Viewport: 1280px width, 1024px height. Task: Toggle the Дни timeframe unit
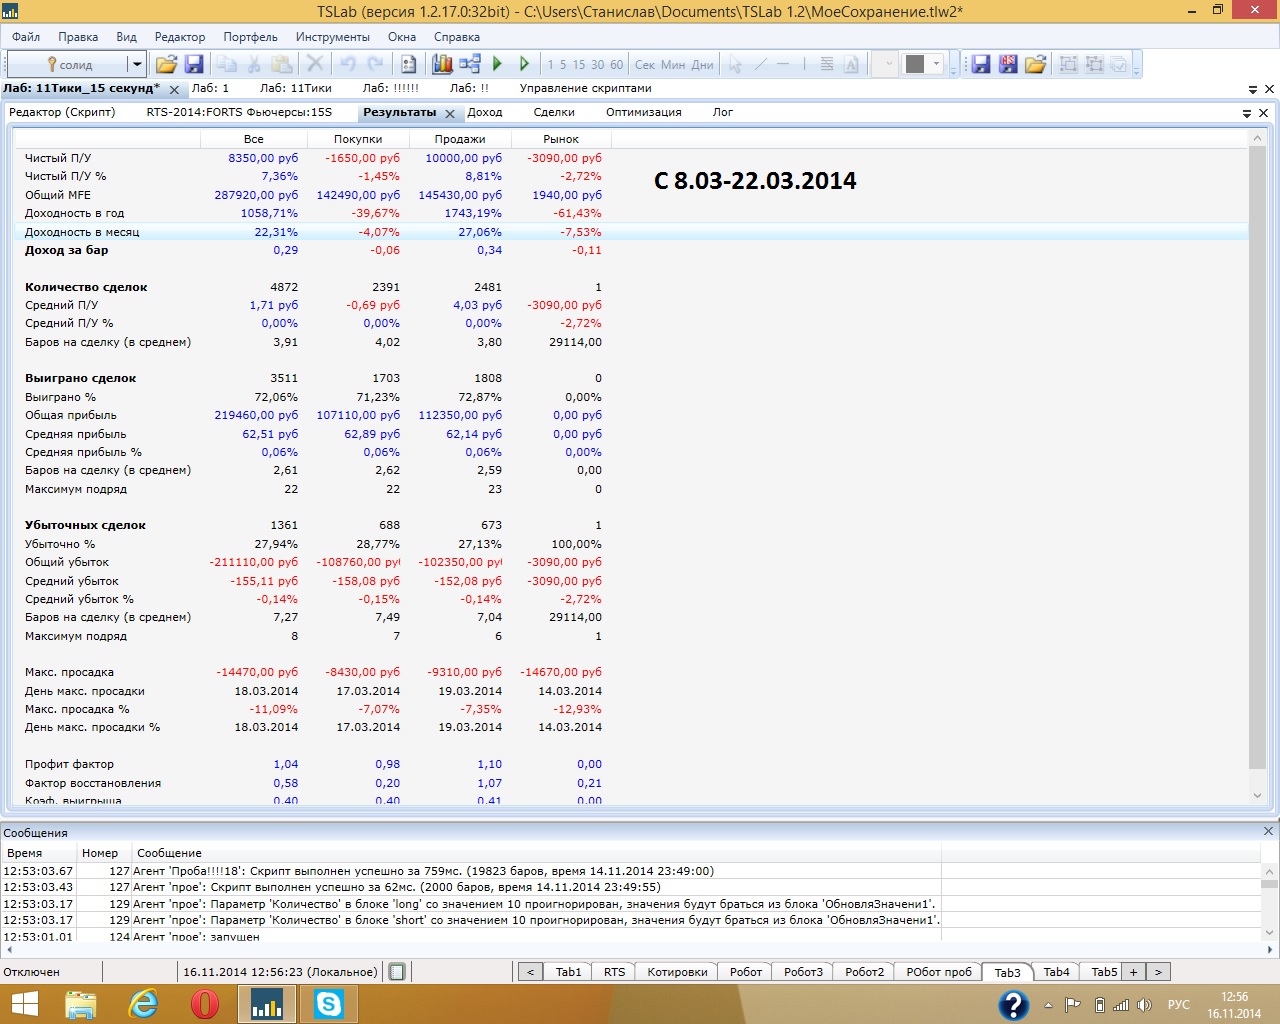(x=703, y=65)
